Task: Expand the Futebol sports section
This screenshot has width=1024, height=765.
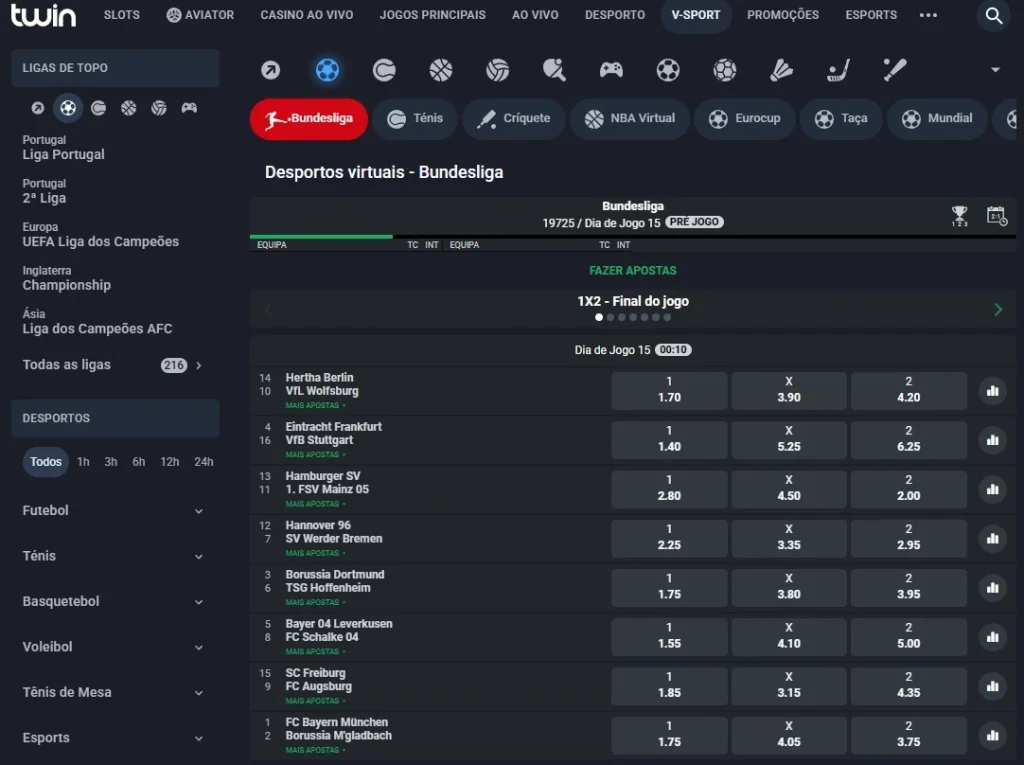Action: tap(114, 511)
